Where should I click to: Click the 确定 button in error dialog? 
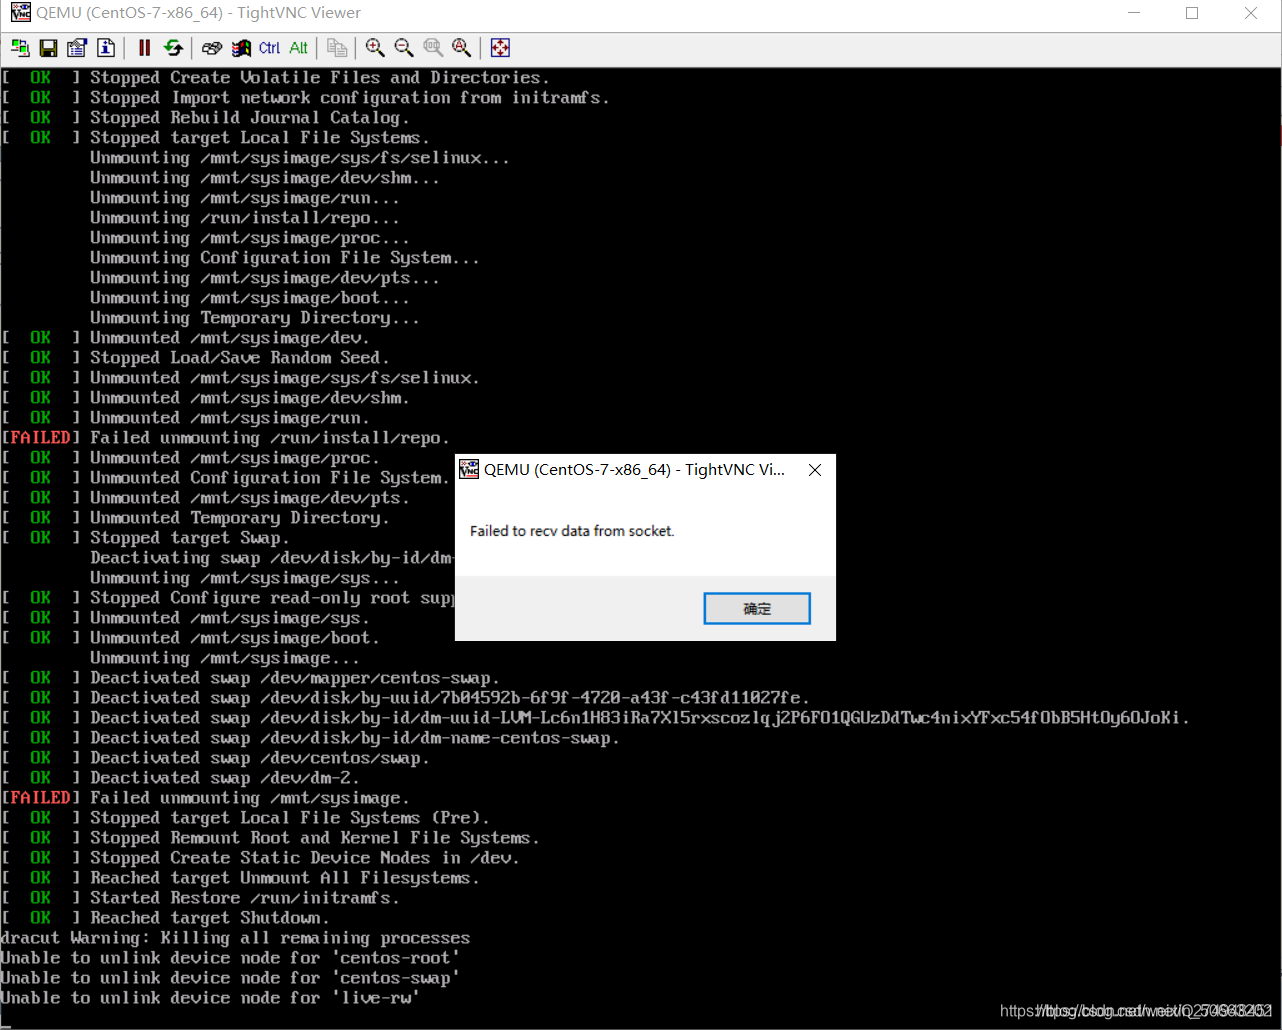click(757, 609)
